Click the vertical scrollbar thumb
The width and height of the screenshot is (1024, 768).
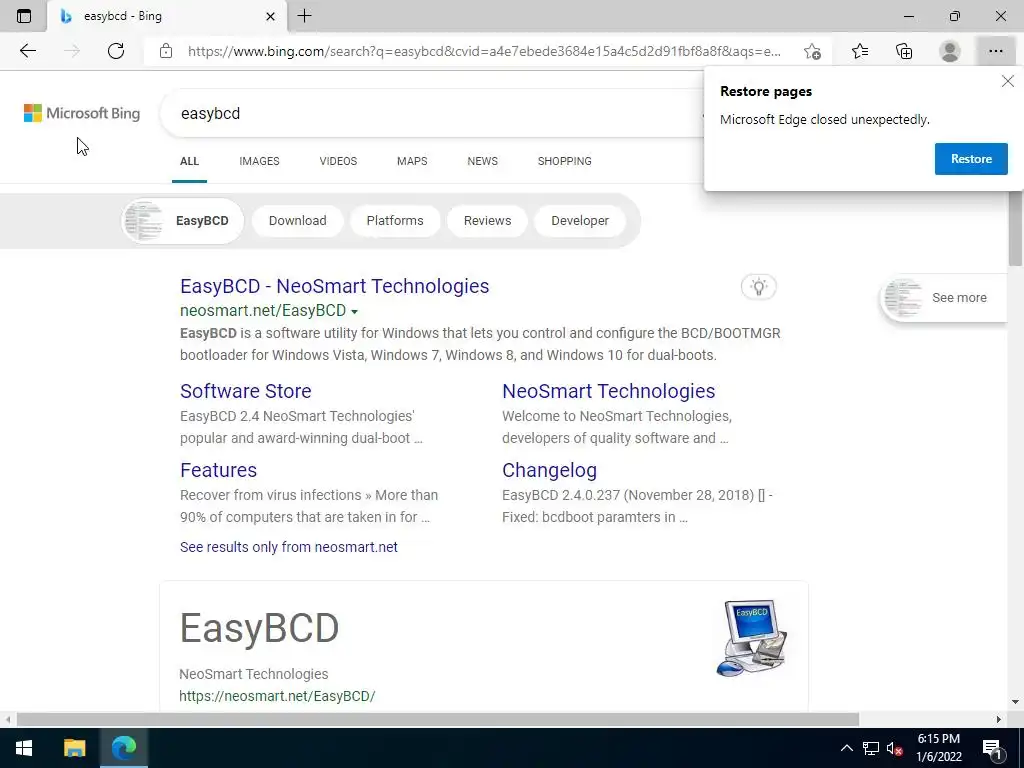[1015, 229]
